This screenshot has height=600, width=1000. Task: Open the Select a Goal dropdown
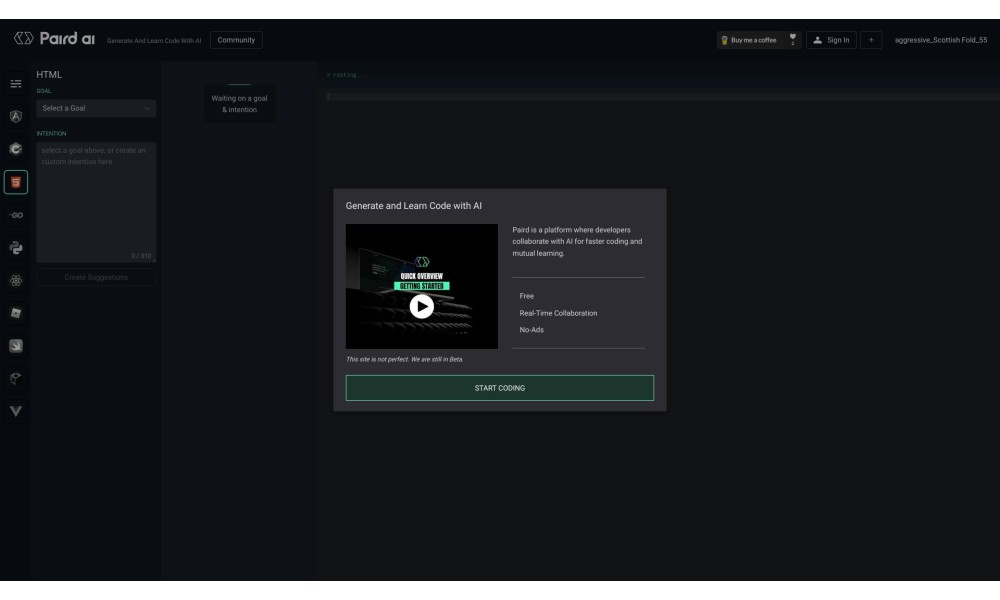(x=96, y=108)
